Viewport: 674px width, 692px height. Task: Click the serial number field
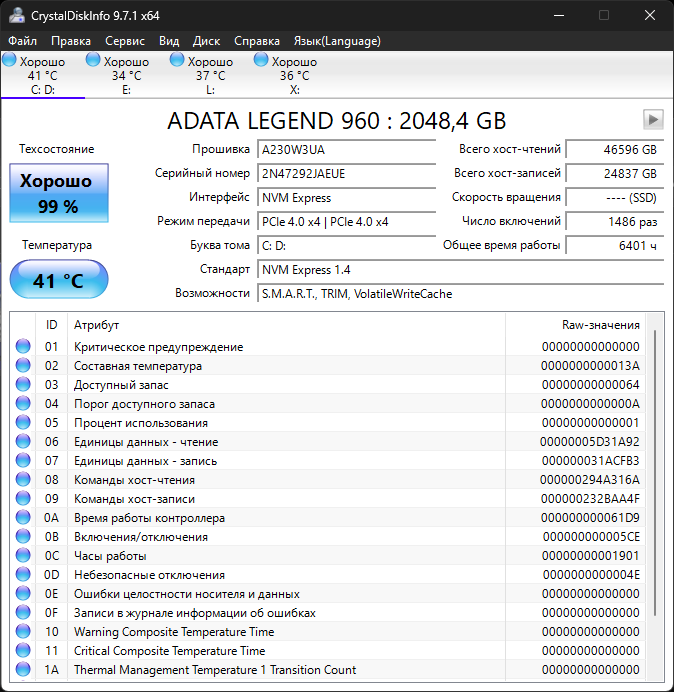332,173
